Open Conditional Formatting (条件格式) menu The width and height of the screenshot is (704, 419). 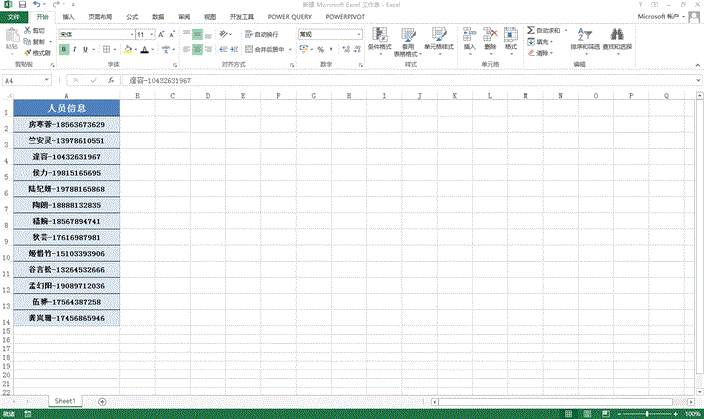[x=381, y=40]
